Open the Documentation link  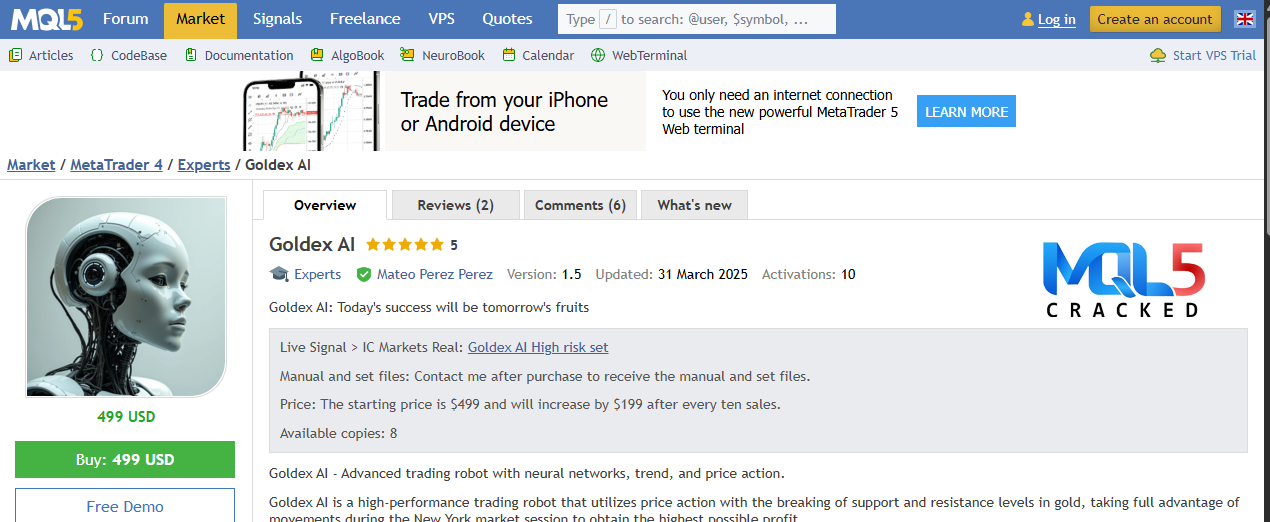[249, 55]
